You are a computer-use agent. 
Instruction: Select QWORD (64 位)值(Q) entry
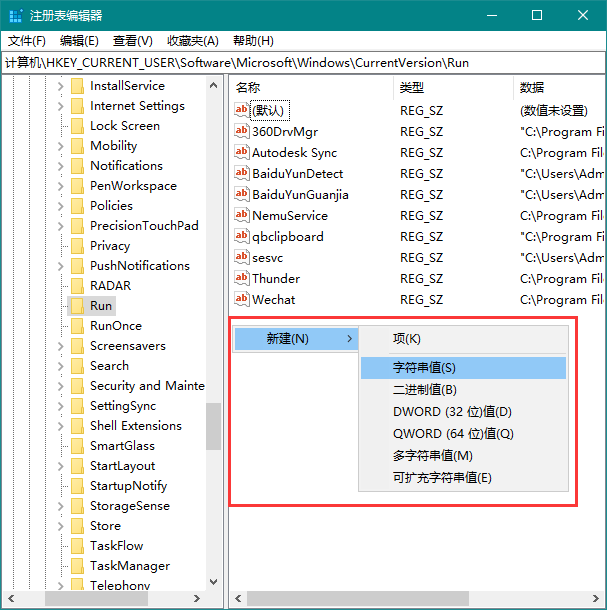463,434
